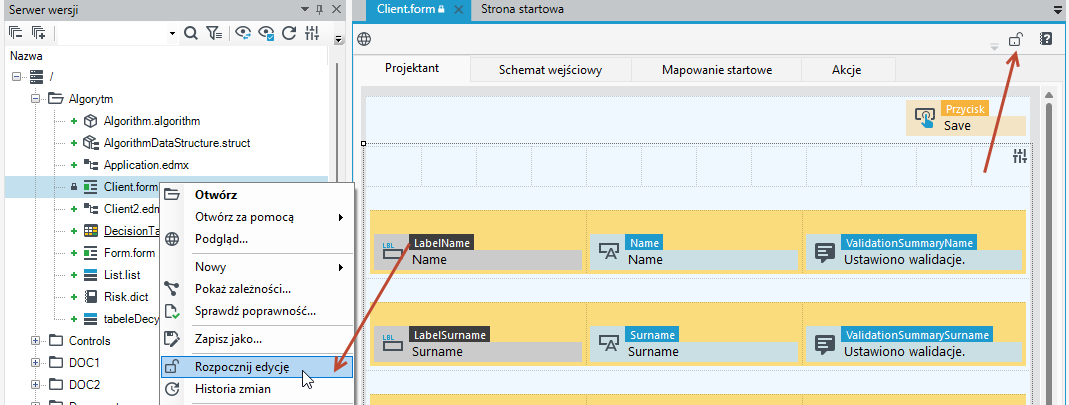
Task: Open the toolbar overflow options arrow
Action: pos(337,38)
